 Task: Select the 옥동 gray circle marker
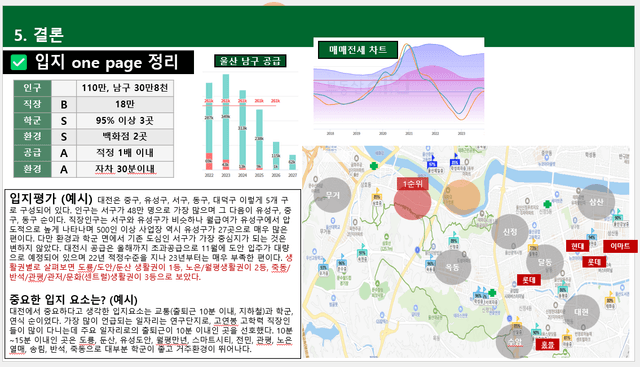452,267
